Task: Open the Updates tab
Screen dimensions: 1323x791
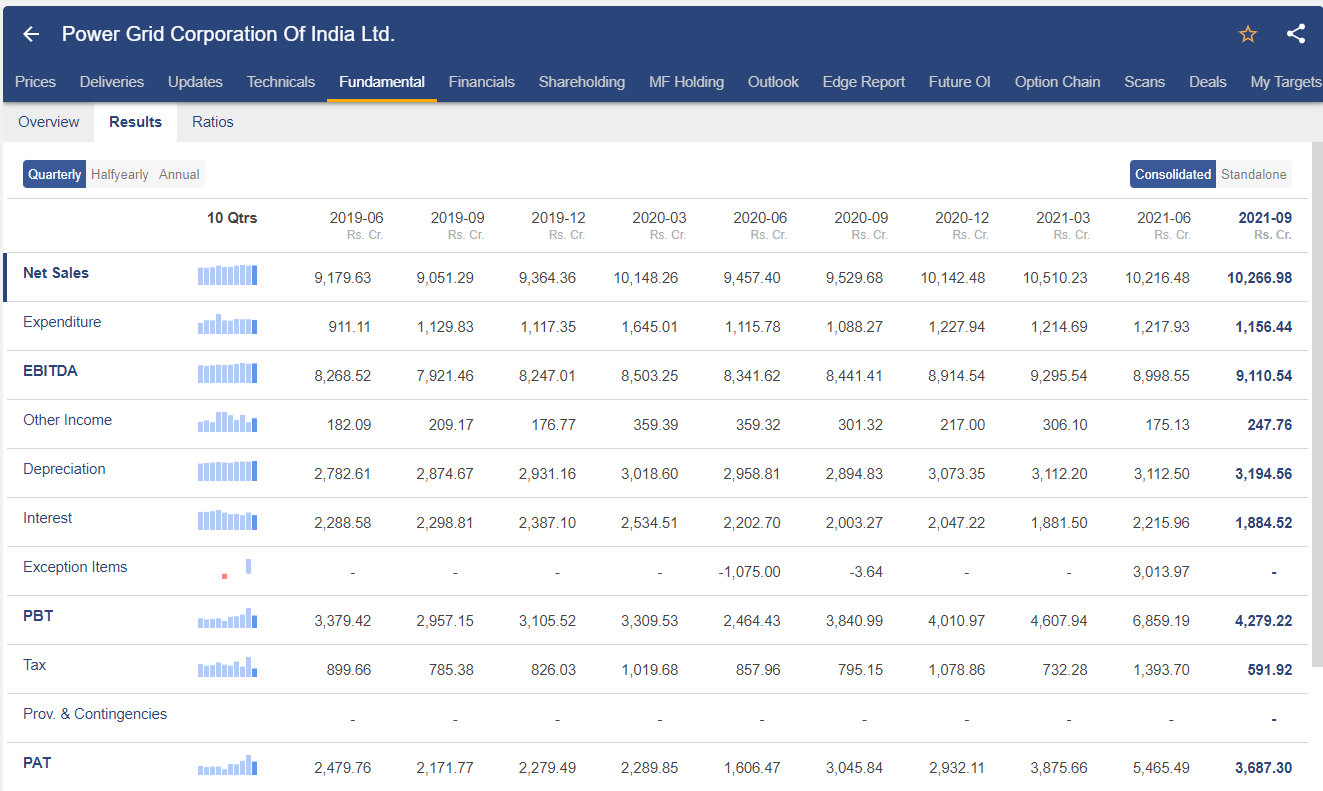Action: click(x=195, y=82)
